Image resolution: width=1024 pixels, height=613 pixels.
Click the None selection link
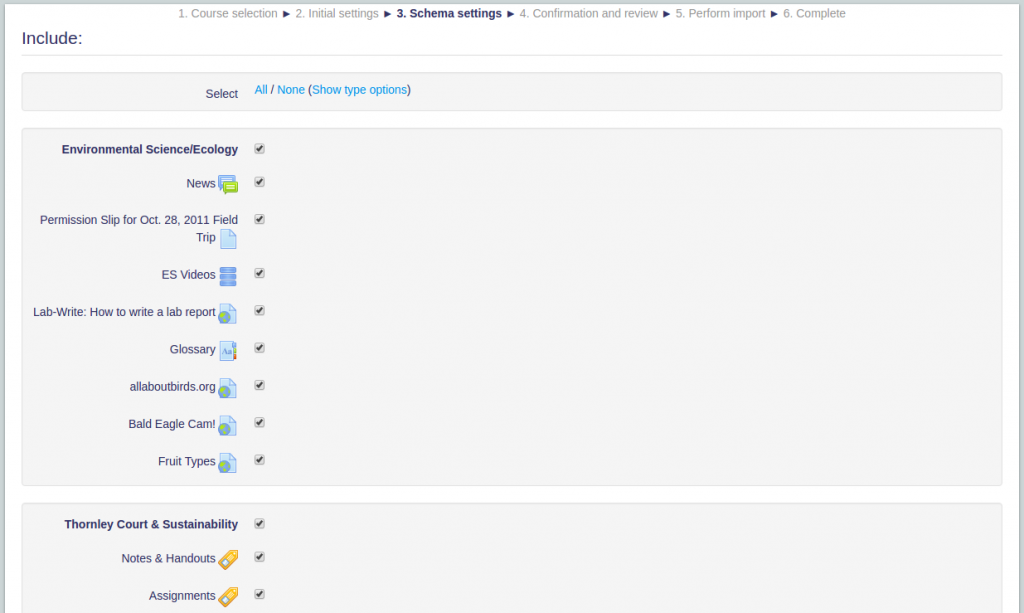[x=291, y=90]
